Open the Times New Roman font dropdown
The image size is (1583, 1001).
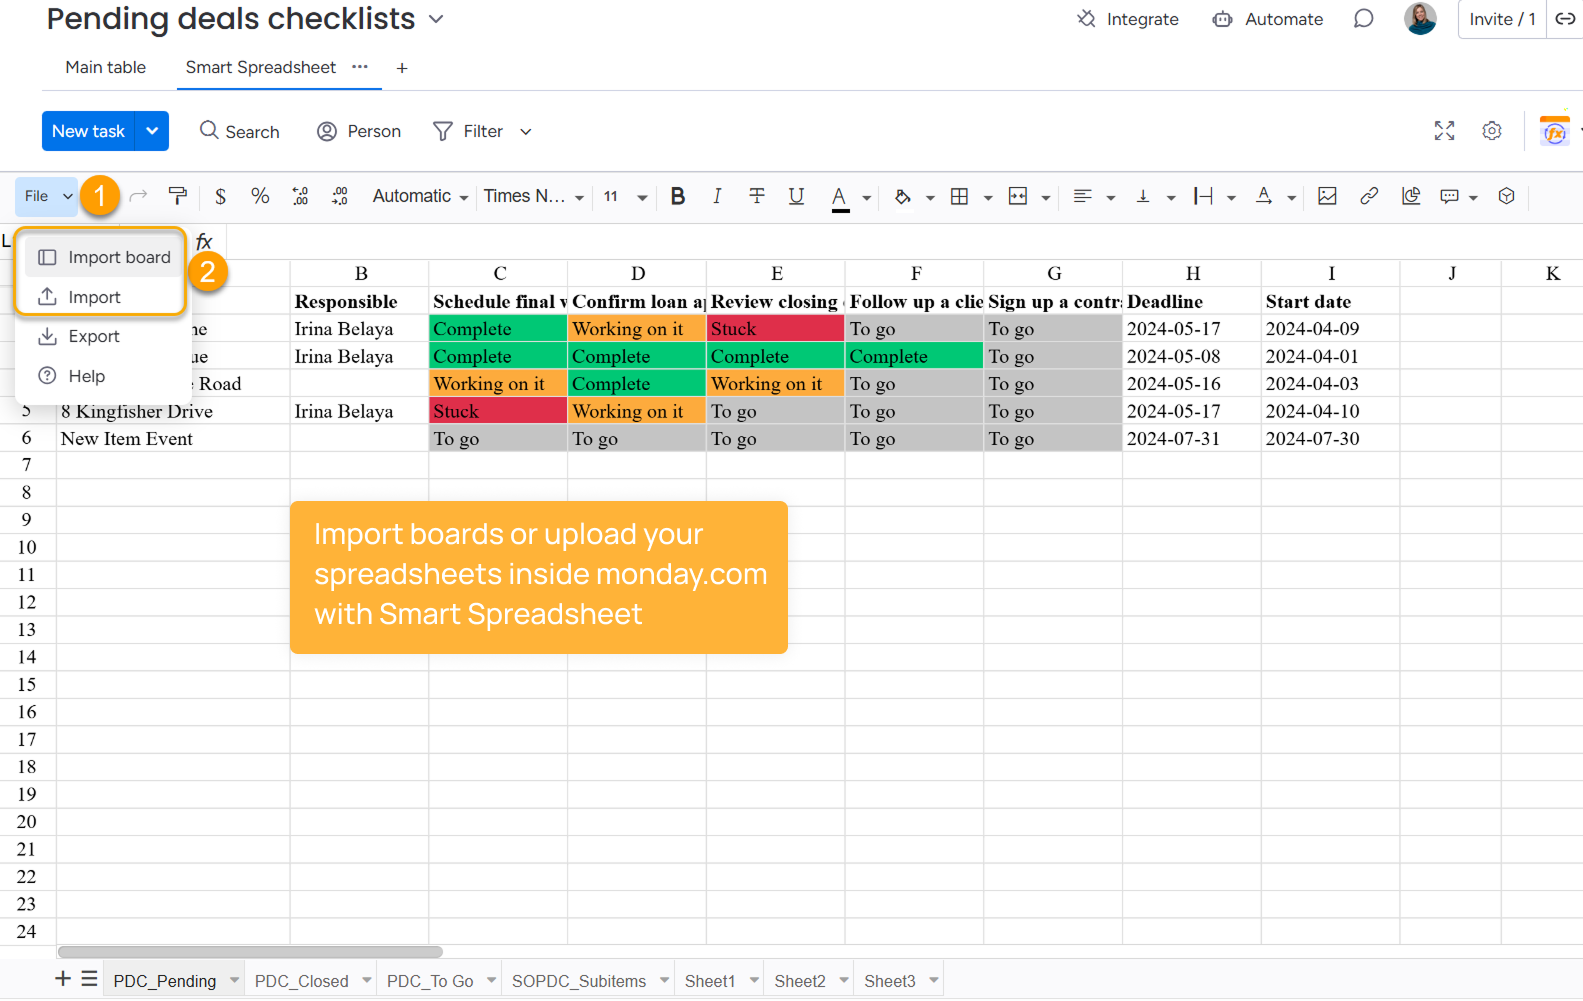[x=534, y=196]
